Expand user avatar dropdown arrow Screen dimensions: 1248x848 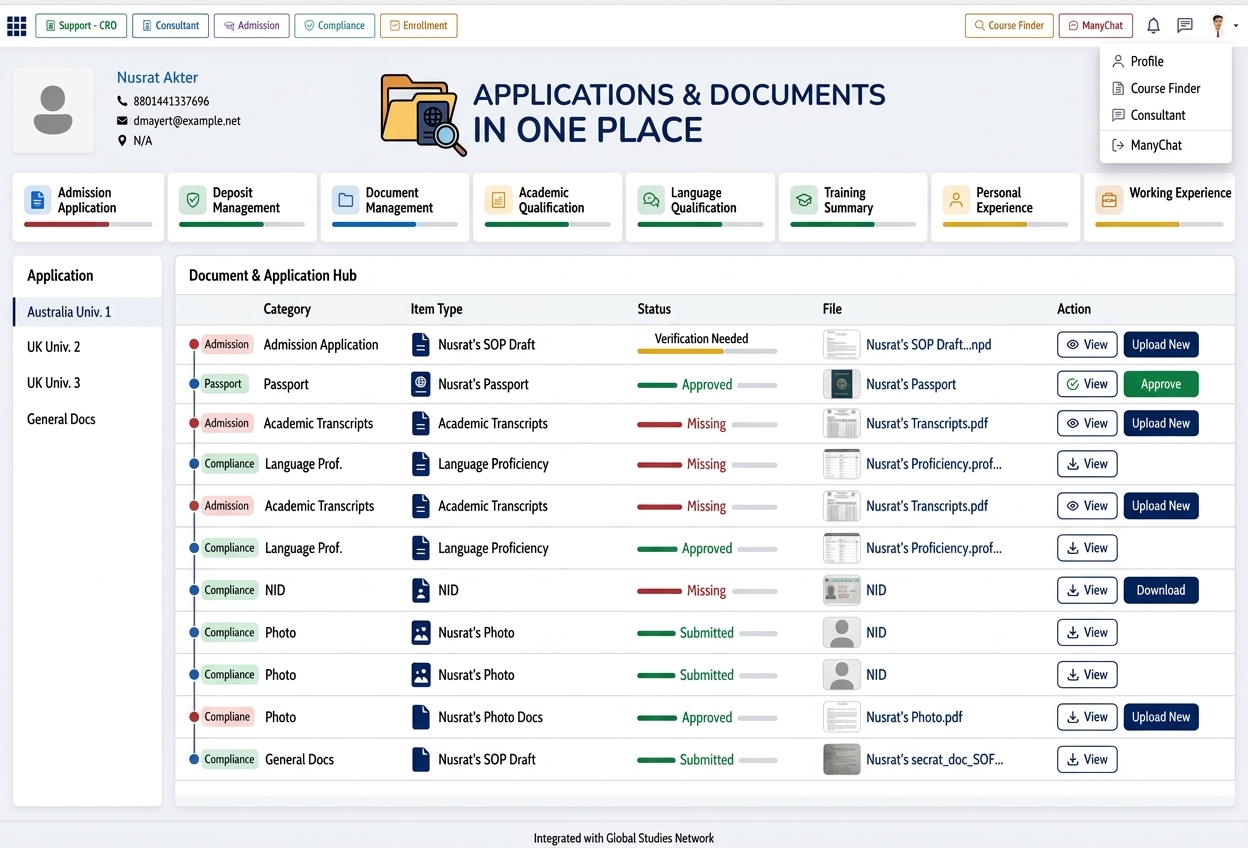tap(1236, 27)
